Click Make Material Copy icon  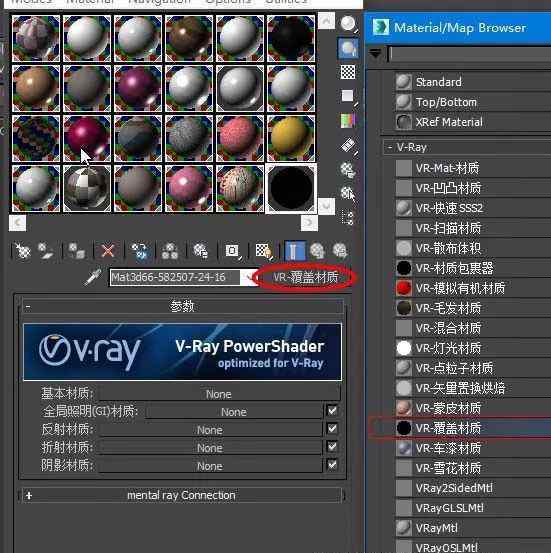click(139, 251)
